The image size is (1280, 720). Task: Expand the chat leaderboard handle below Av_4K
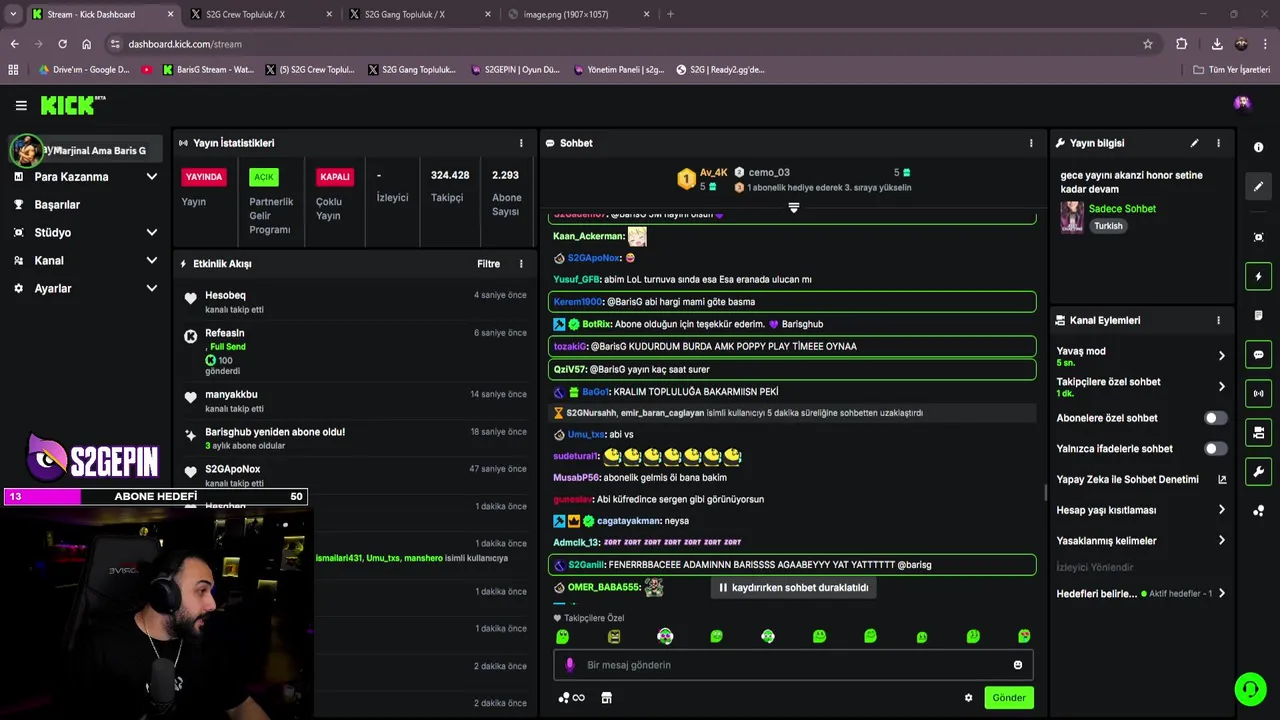coord(793,208)
